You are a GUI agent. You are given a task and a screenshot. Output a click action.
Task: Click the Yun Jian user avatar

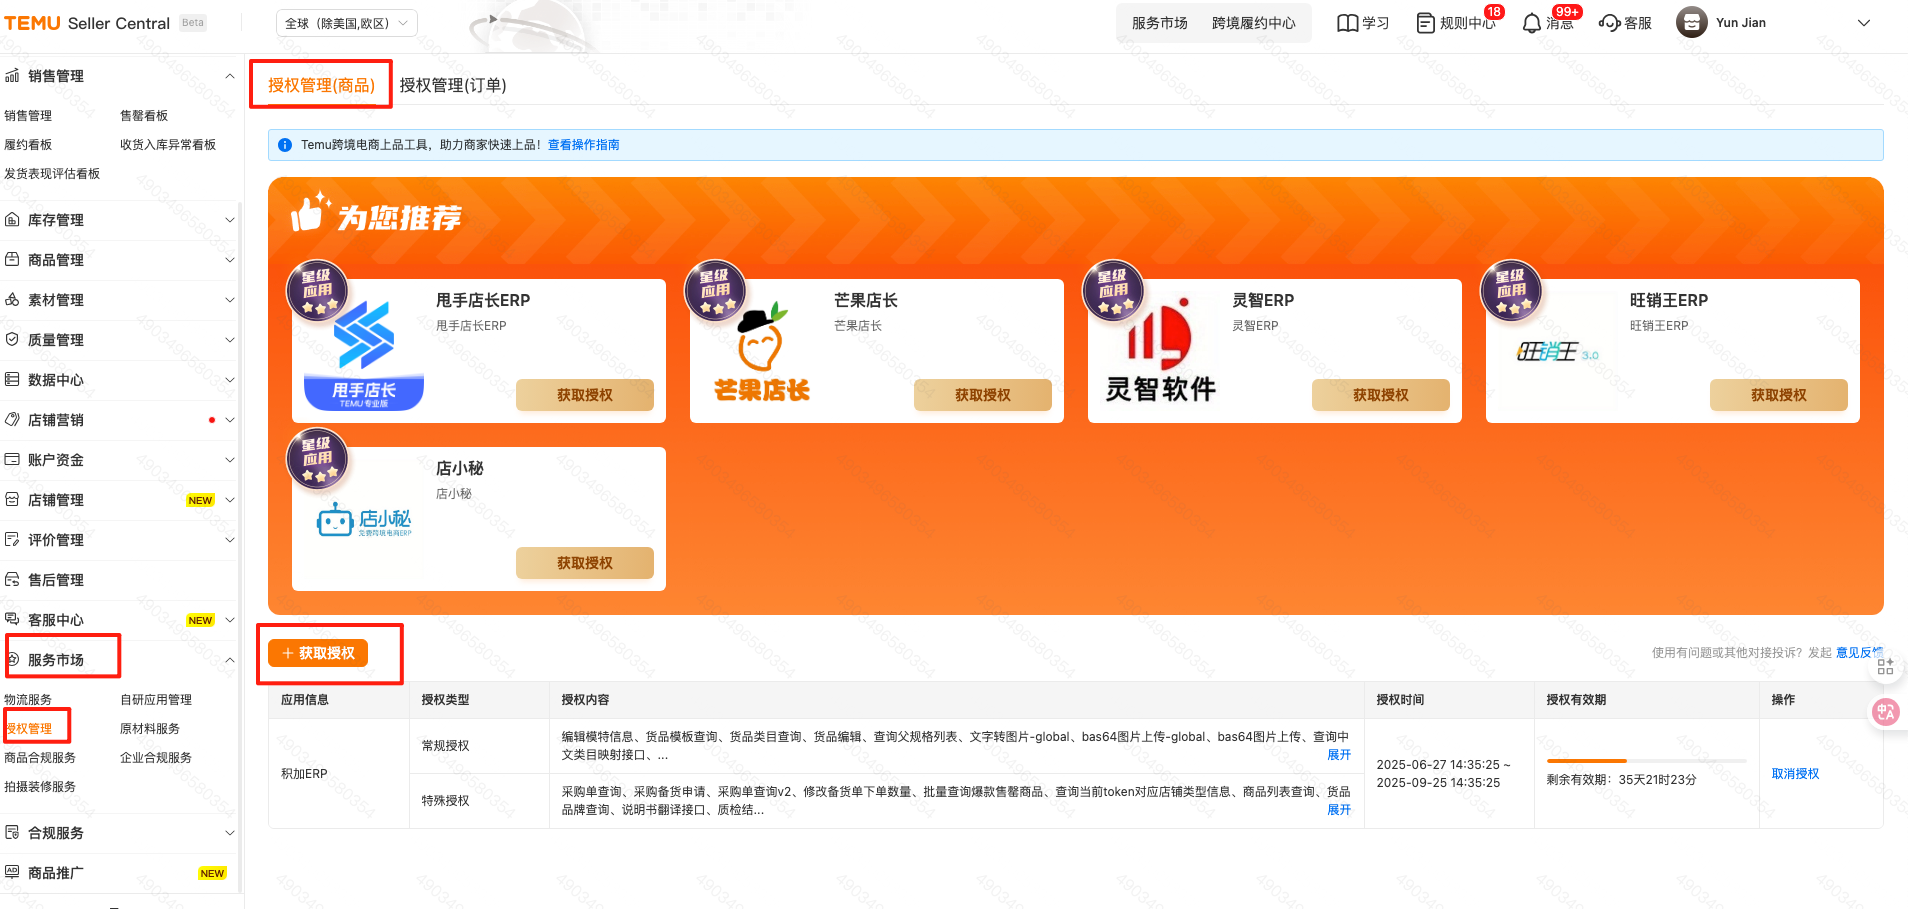(x=1692, y=22)
